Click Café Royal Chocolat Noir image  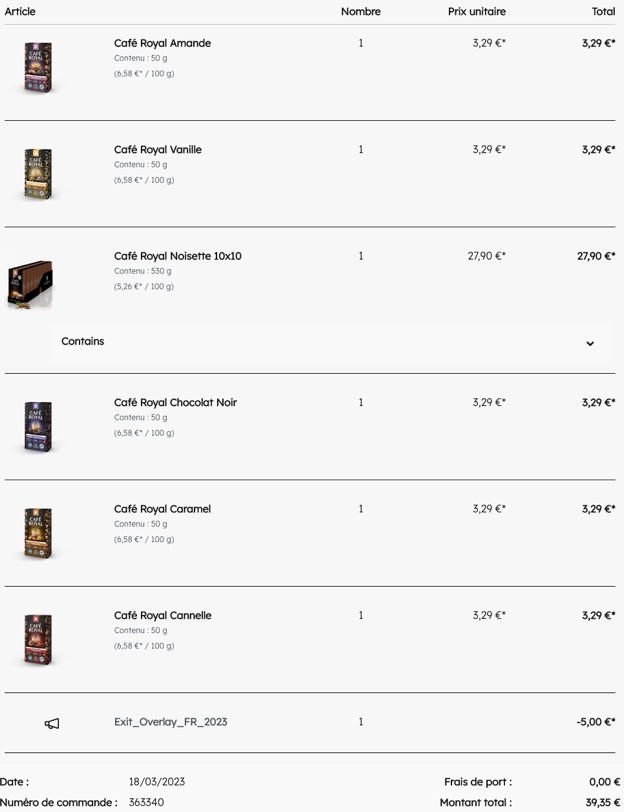coord(38,427)
